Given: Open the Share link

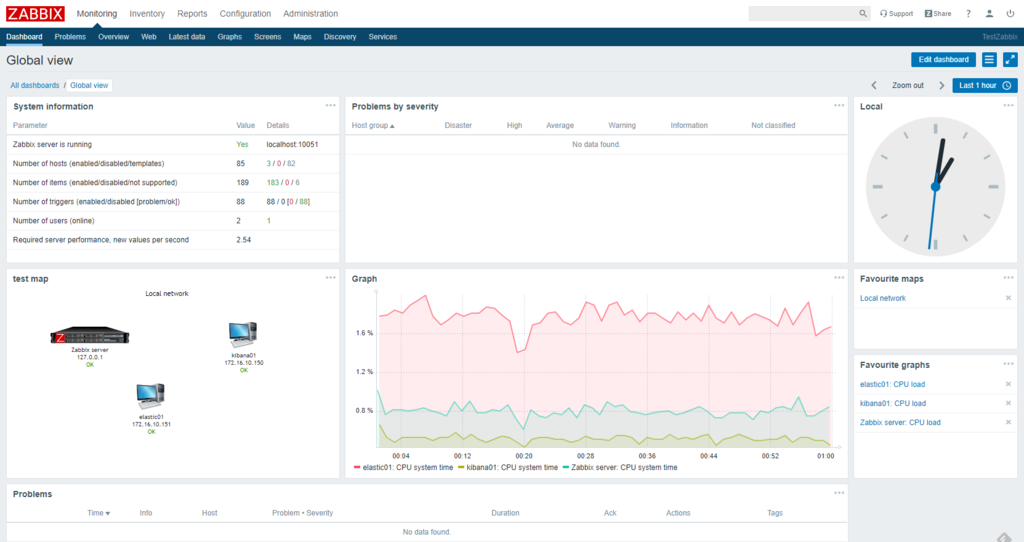Looking at the screenshot, I should pos(938,13).
